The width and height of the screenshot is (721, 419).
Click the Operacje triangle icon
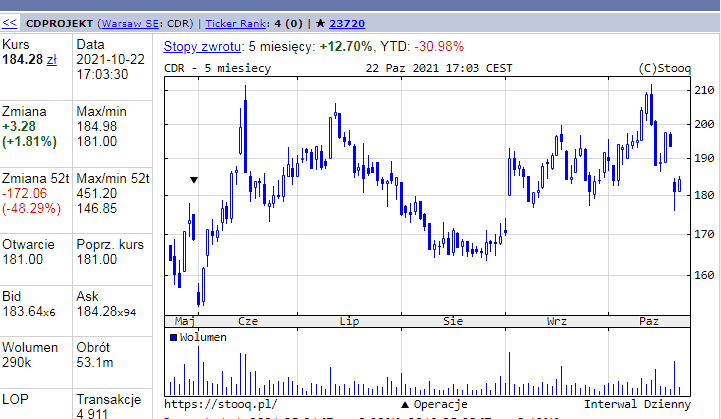[404, 404]
